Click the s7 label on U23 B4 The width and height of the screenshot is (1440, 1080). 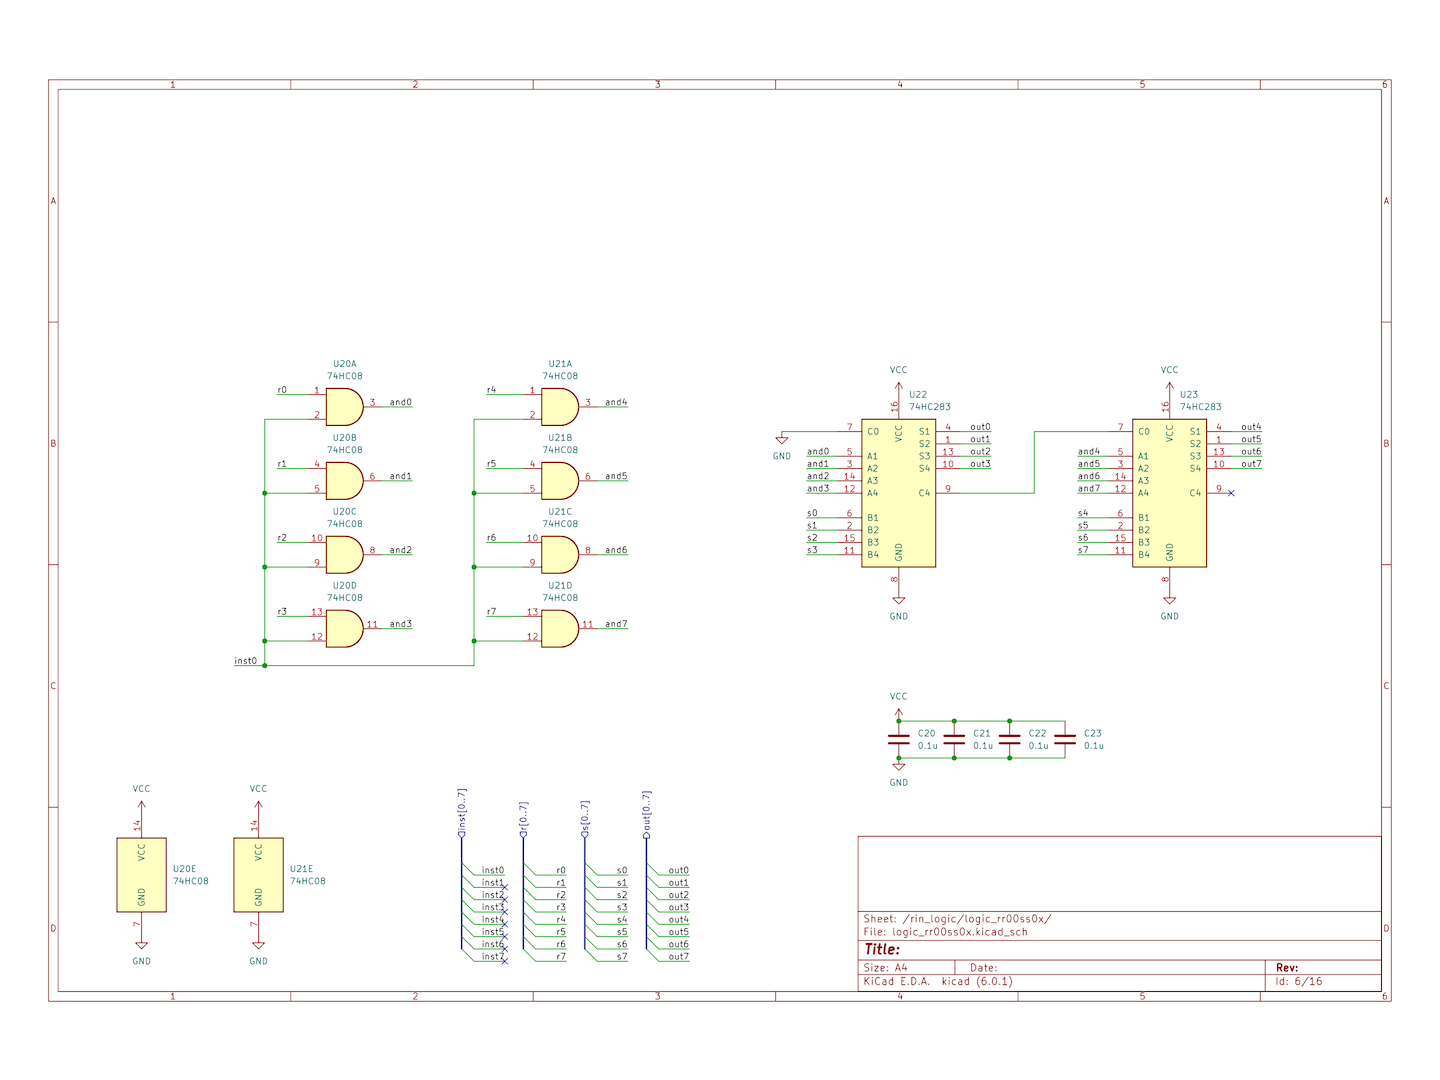pos(1083,550)
